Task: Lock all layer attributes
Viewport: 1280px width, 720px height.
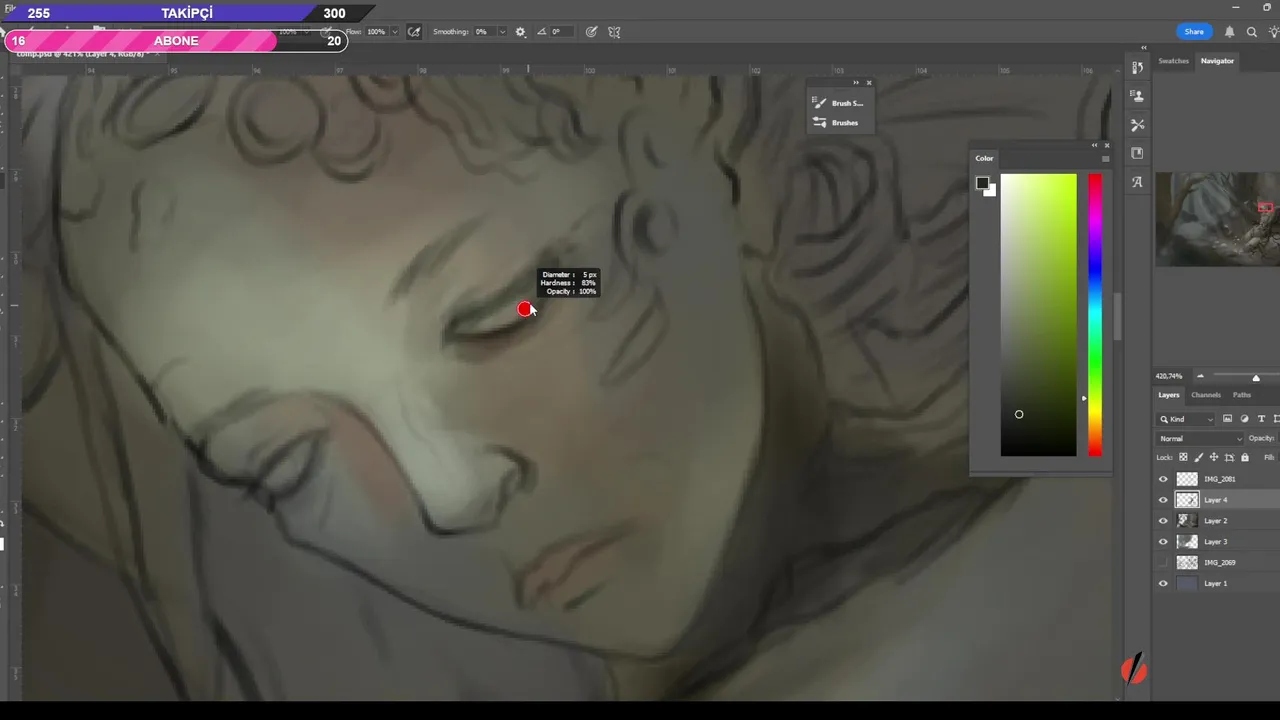Action: coord(1245,458)
